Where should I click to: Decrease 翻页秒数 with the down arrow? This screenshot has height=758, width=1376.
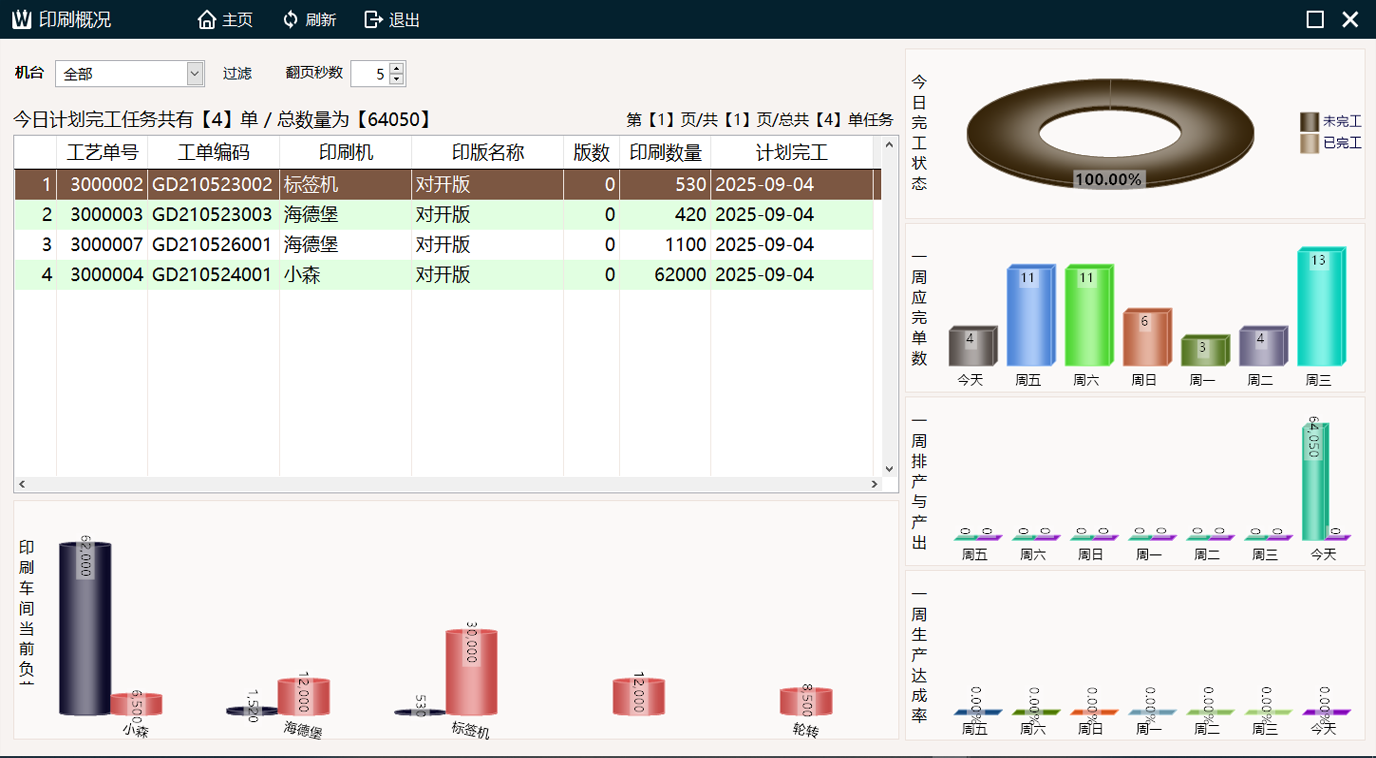click(x=397, y=79)
